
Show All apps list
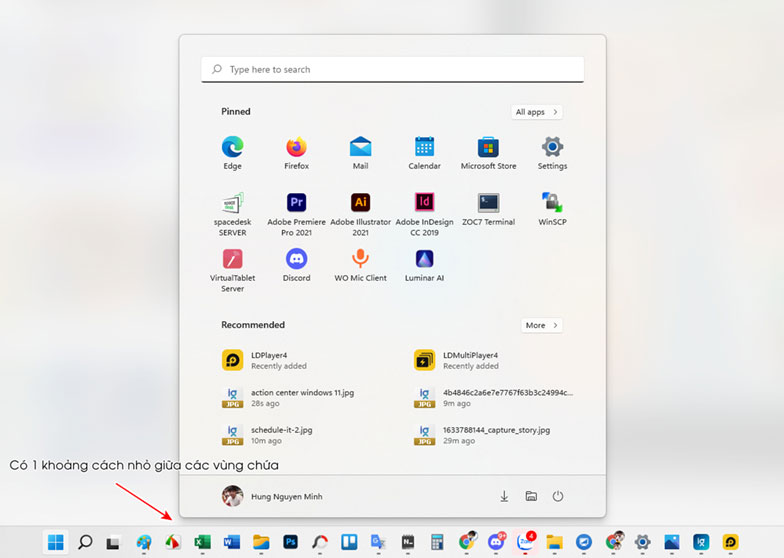(x=536, y=112)
